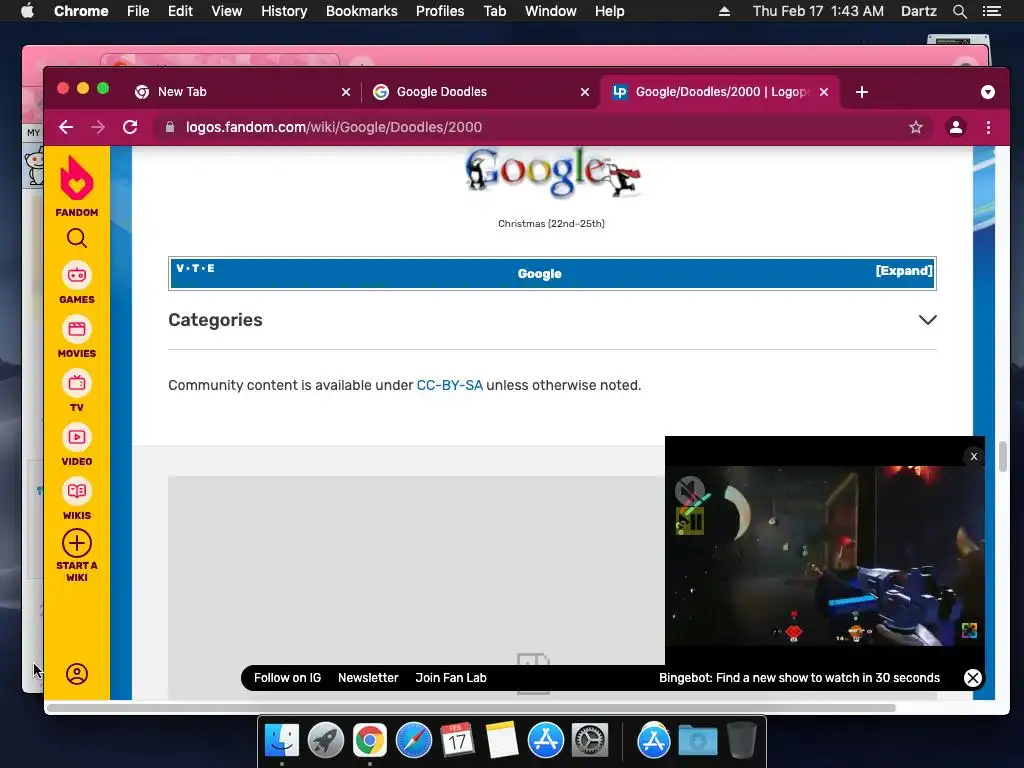1024x768 pixels.
Task: Open Trash from the Dock
Action: [742, 741]
